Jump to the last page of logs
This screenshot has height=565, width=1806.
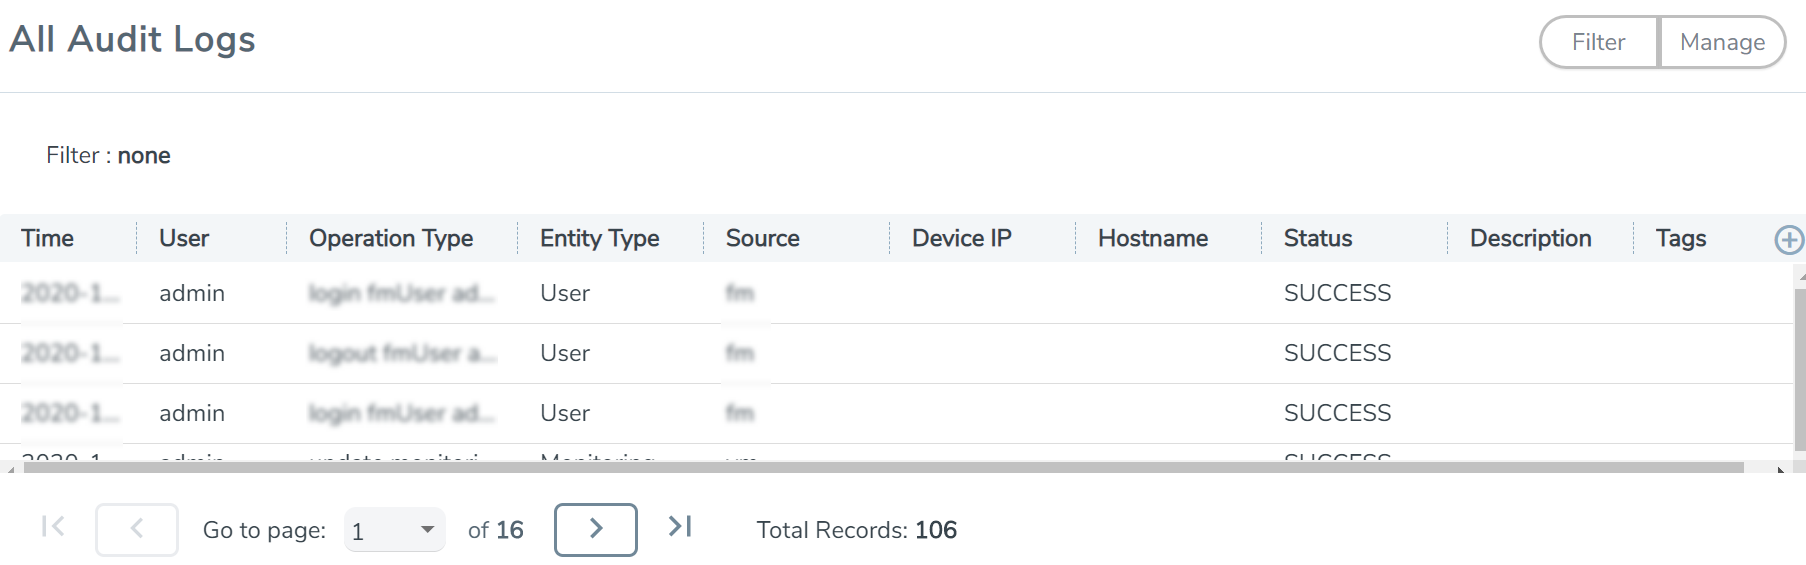(680, 527)
